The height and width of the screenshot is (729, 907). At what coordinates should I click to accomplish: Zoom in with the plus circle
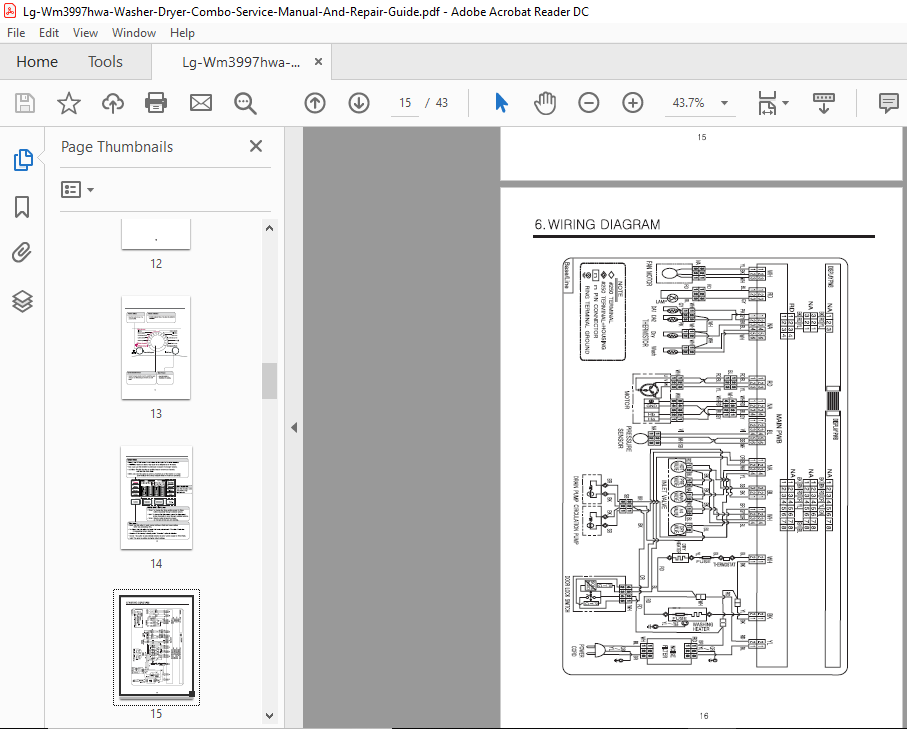pos(633,103)
